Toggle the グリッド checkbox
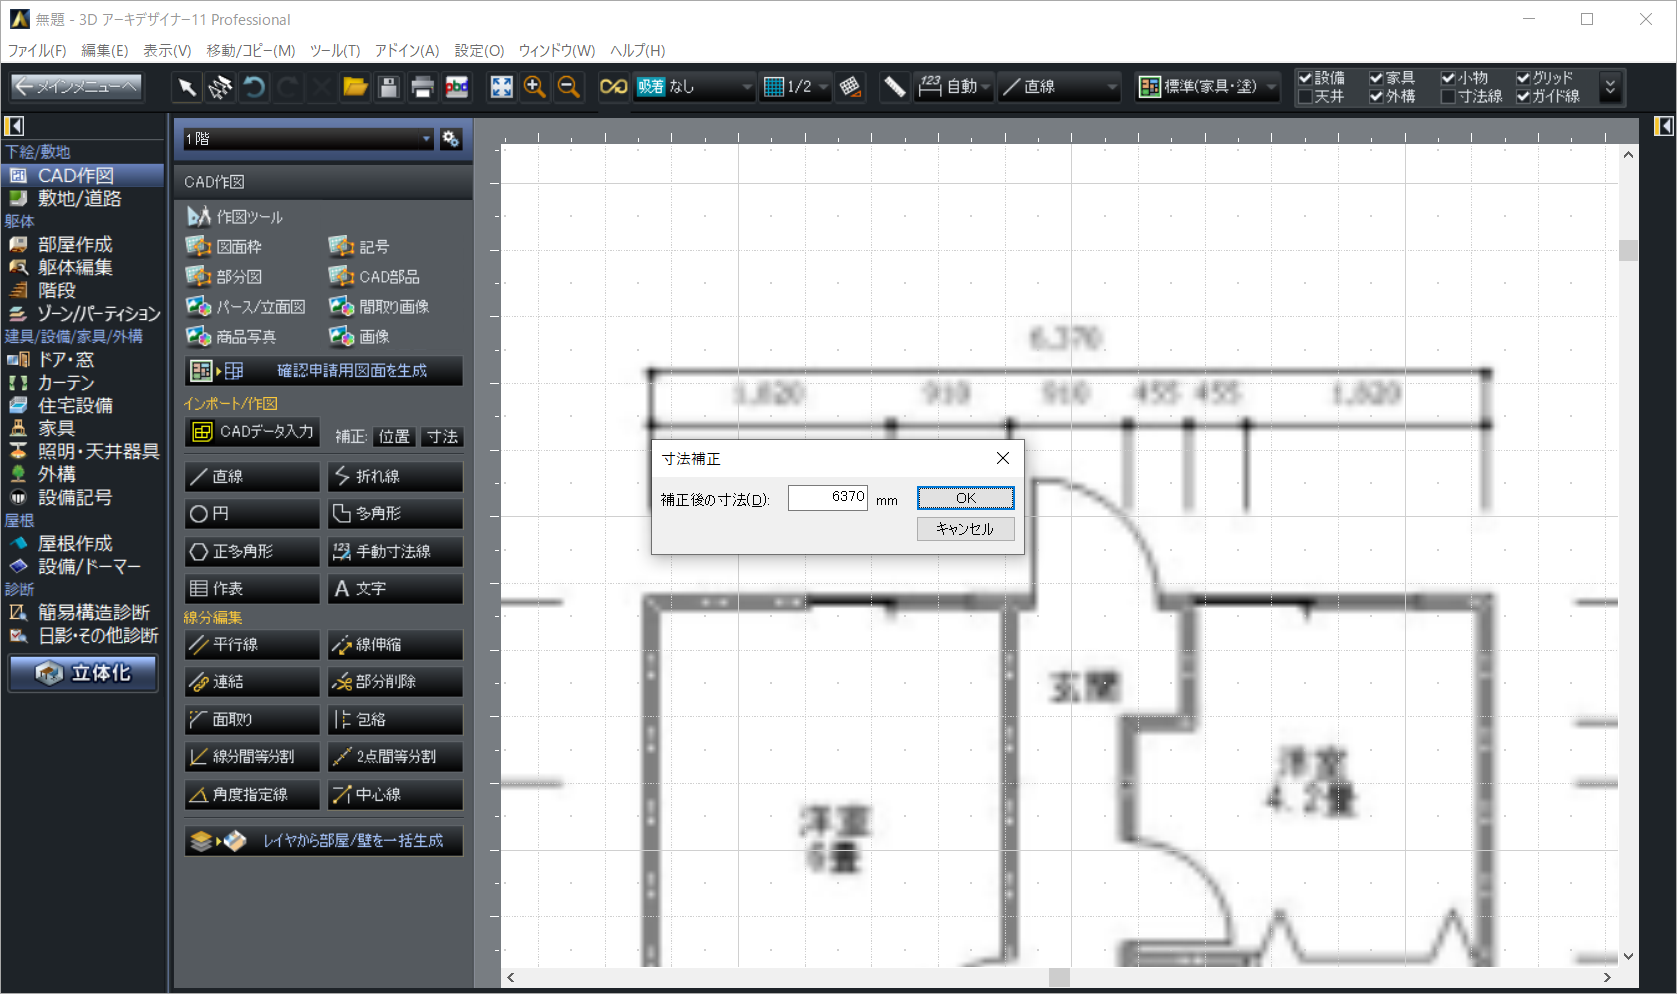The height and width of the screenshot is (994, 1677). [1523, 78]
